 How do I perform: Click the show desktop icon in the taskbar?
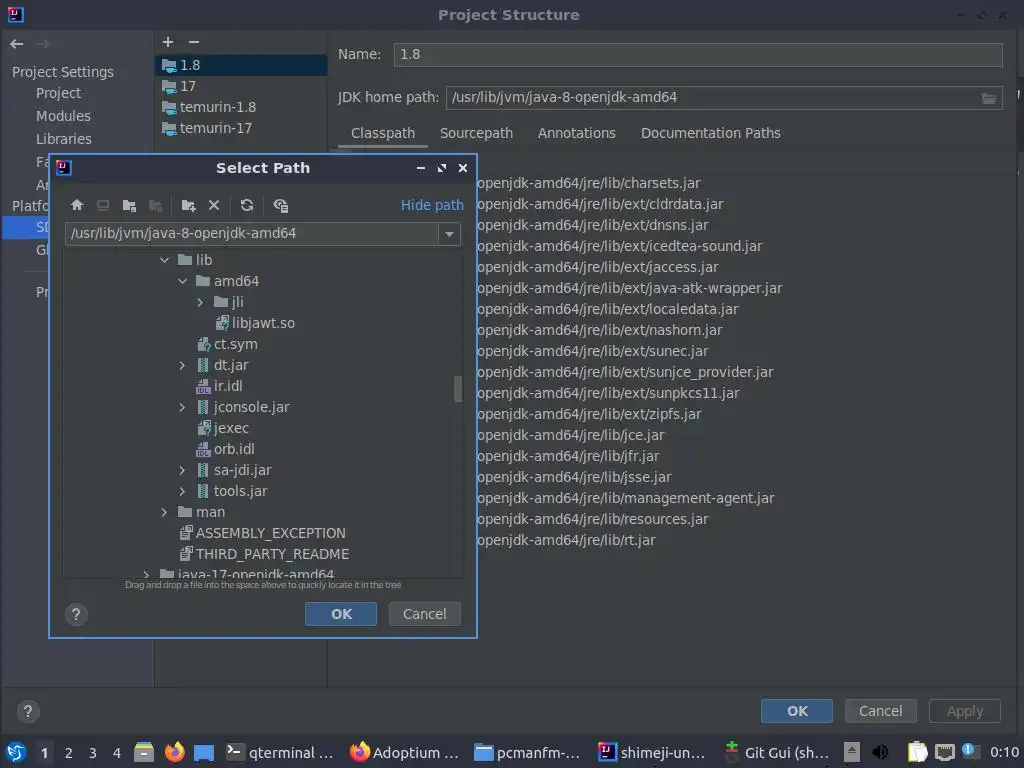(204, 752)
